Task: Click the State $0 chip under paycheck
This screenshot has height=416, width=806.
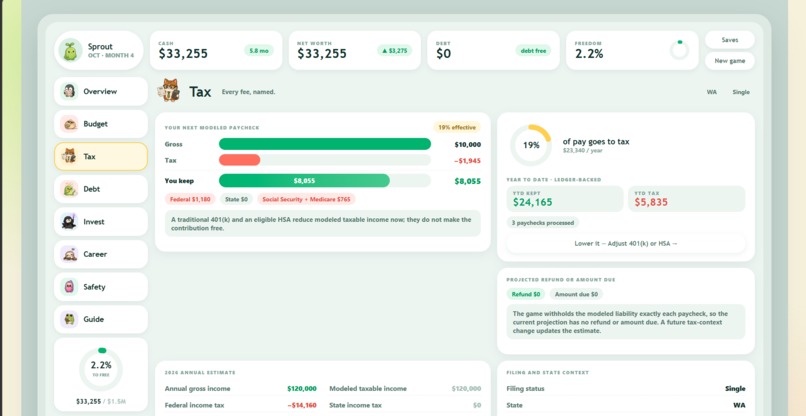Action: [236, 199]
